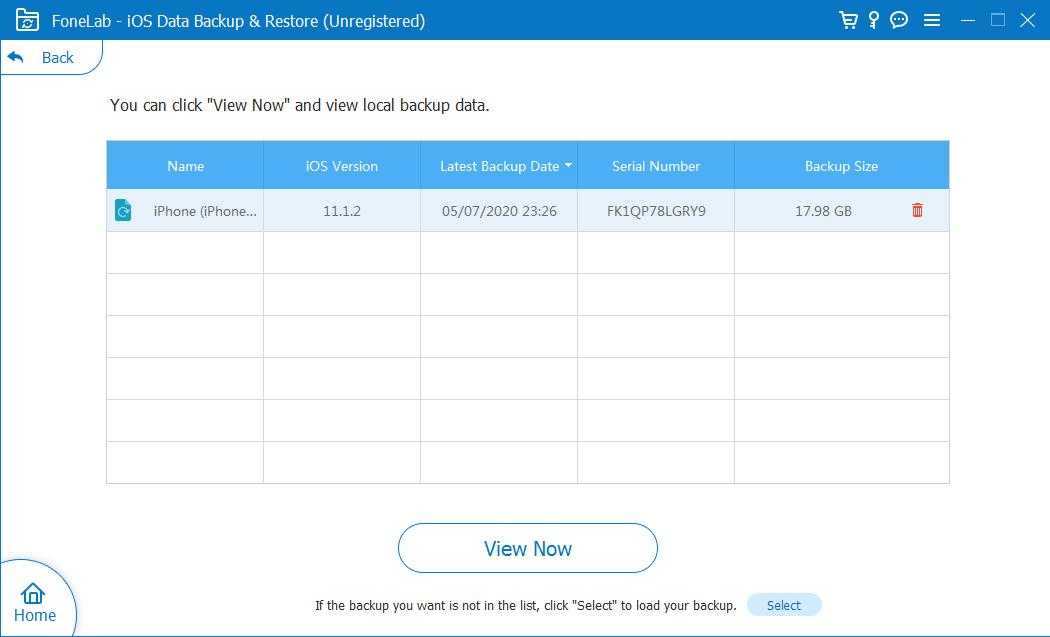This screenshot has height=637, width=1050.
Task: Click the Home house icon
Action: [x=33, y=593]
